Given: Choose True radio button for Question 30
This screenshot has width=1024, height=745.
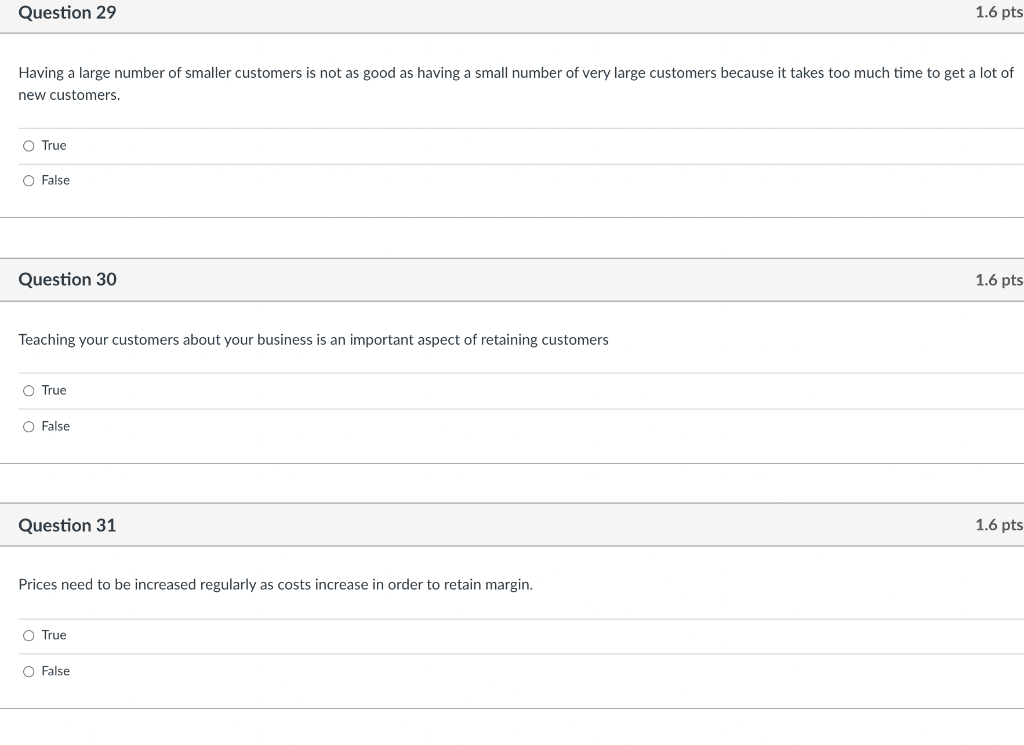Looking at the screenshot, I should (x=29, y=391).
